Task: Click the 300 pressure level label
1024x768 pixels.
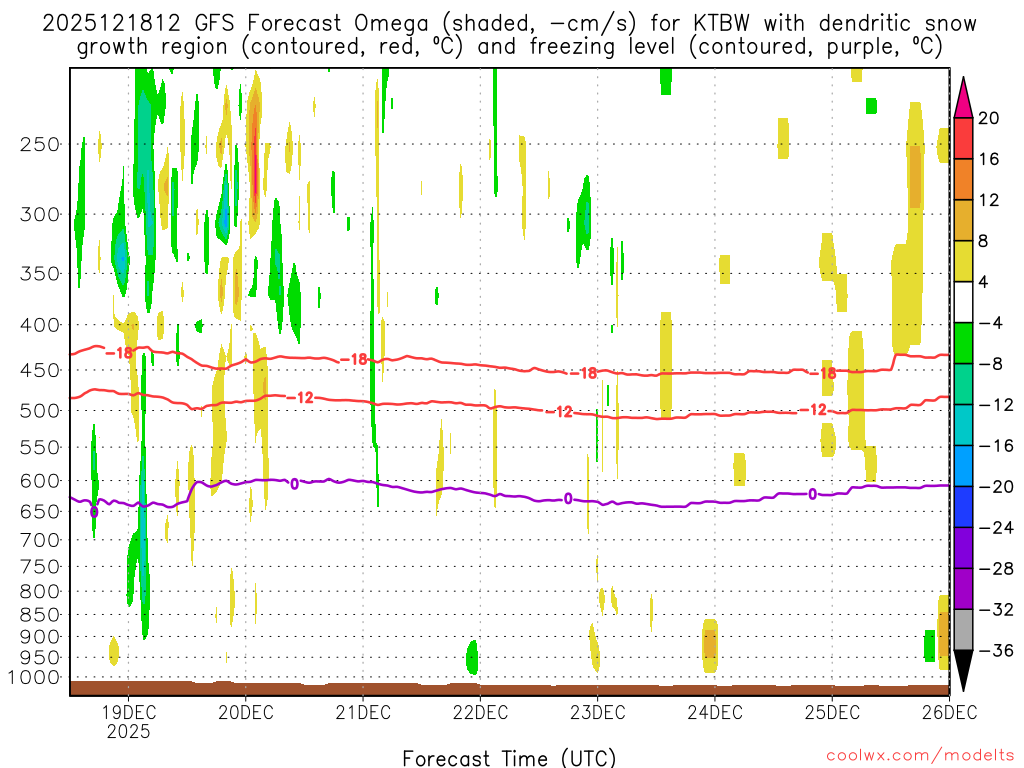Action: [x=40, y=214]
